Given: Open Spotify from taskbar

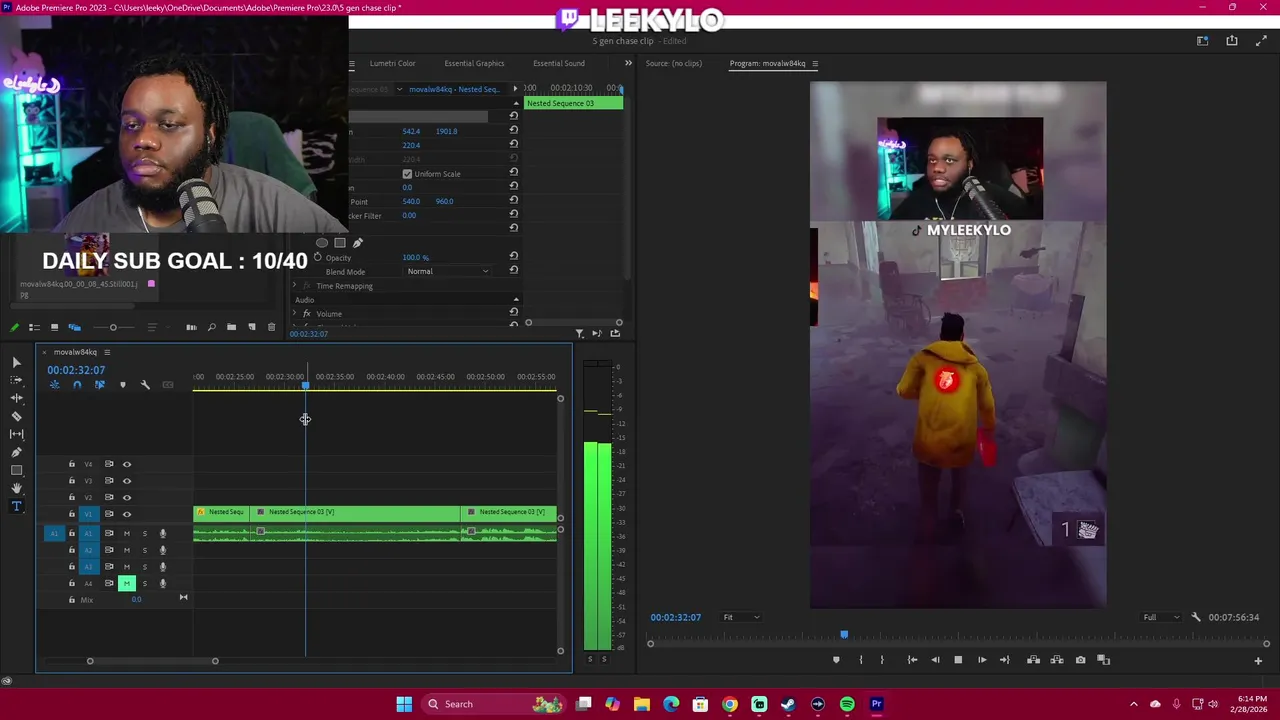Looking at the screenshot, I should click(847, 704).
